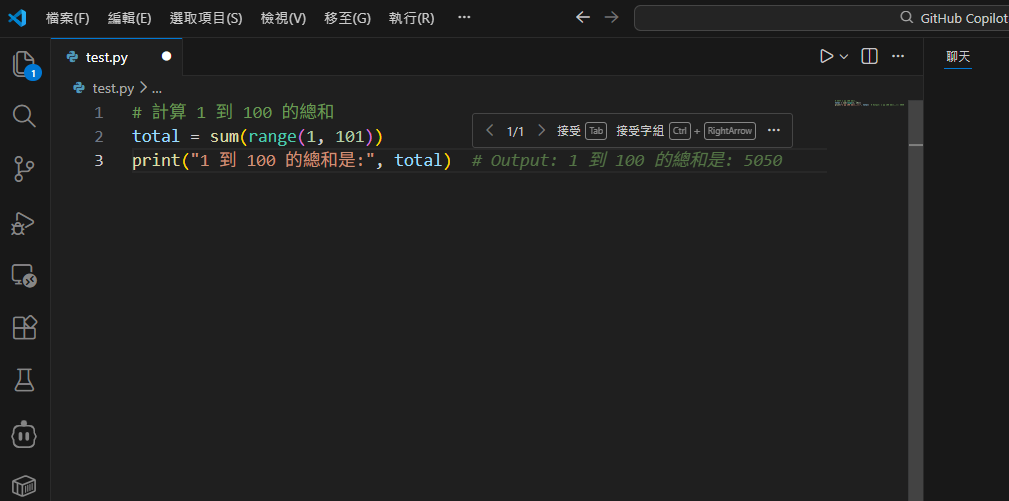This screenshot has width=1009, height=501.
Task: Open the 檢視(V) menu
Action: [x=283, y=19]
